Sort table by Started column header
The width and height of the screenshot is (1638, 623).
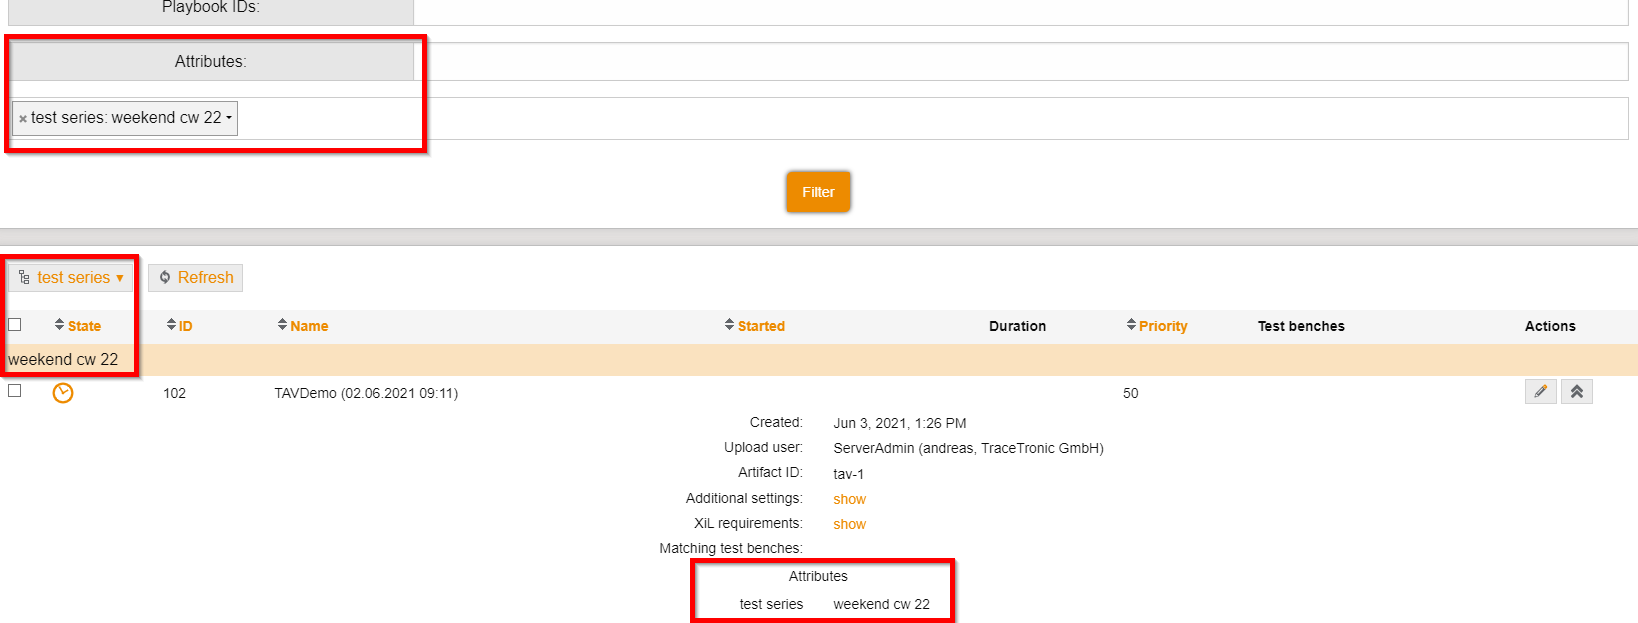[761, 326]
